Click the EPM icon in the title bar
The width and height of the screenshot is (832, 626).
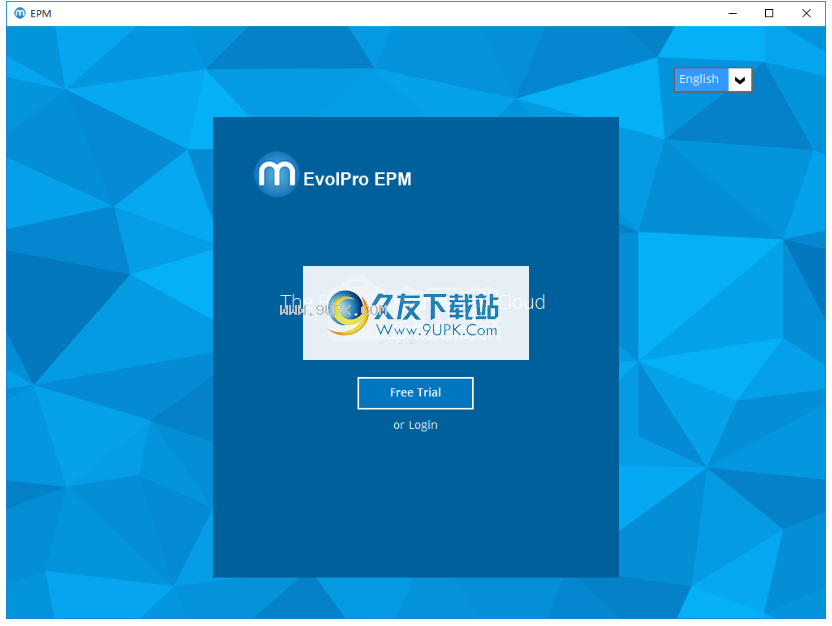pos(20,13)
